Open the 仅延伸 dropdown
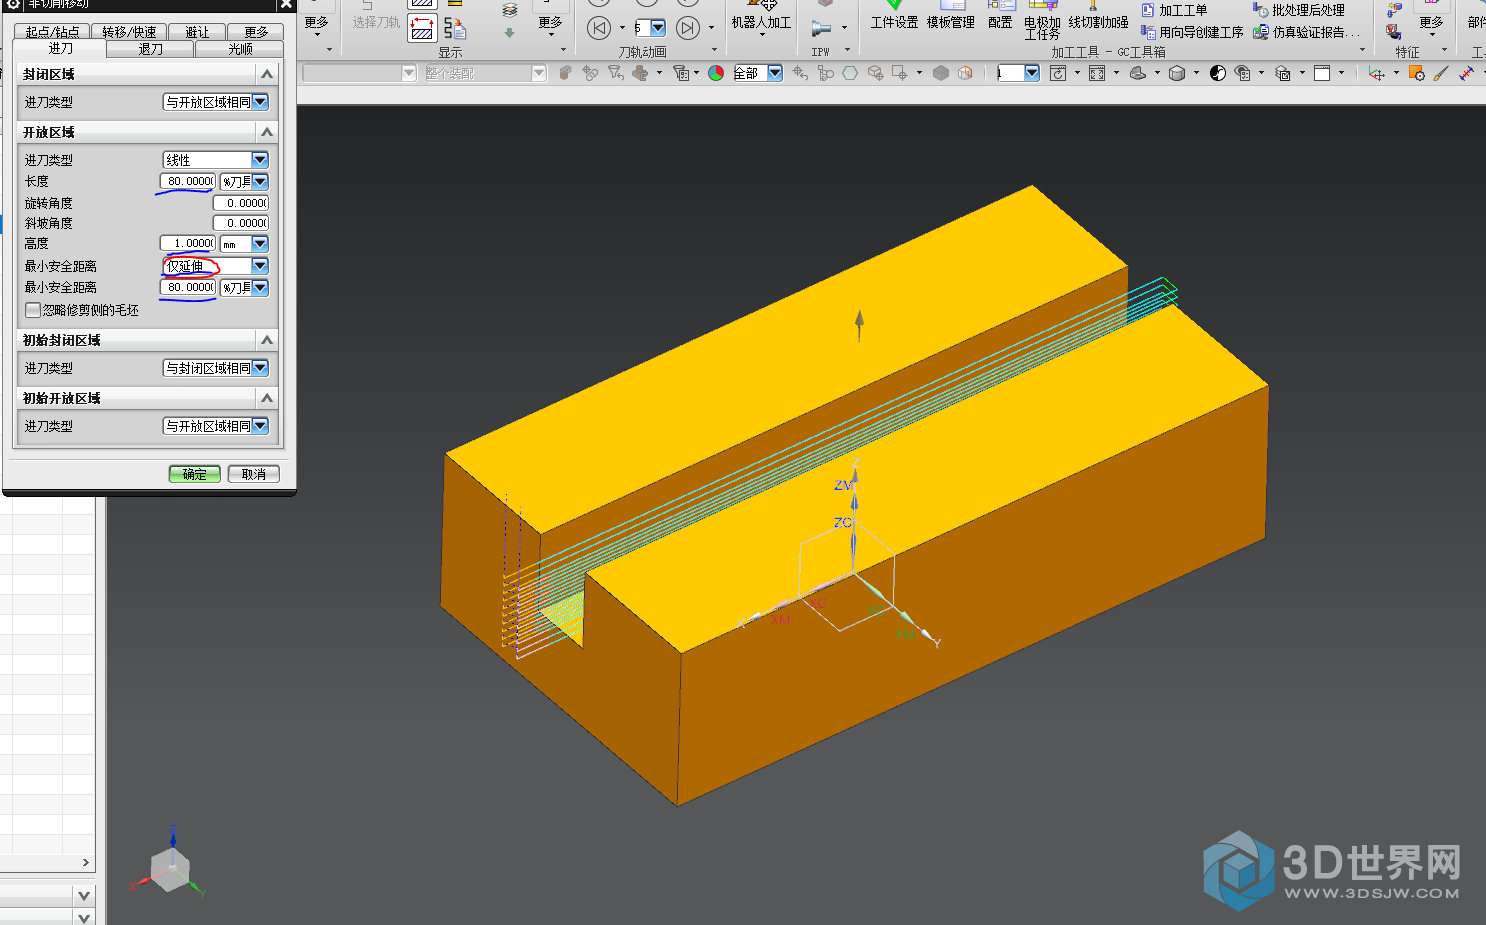Viewport: 1486px width, 925px height. pyautogui.click(x=216, y=266)
